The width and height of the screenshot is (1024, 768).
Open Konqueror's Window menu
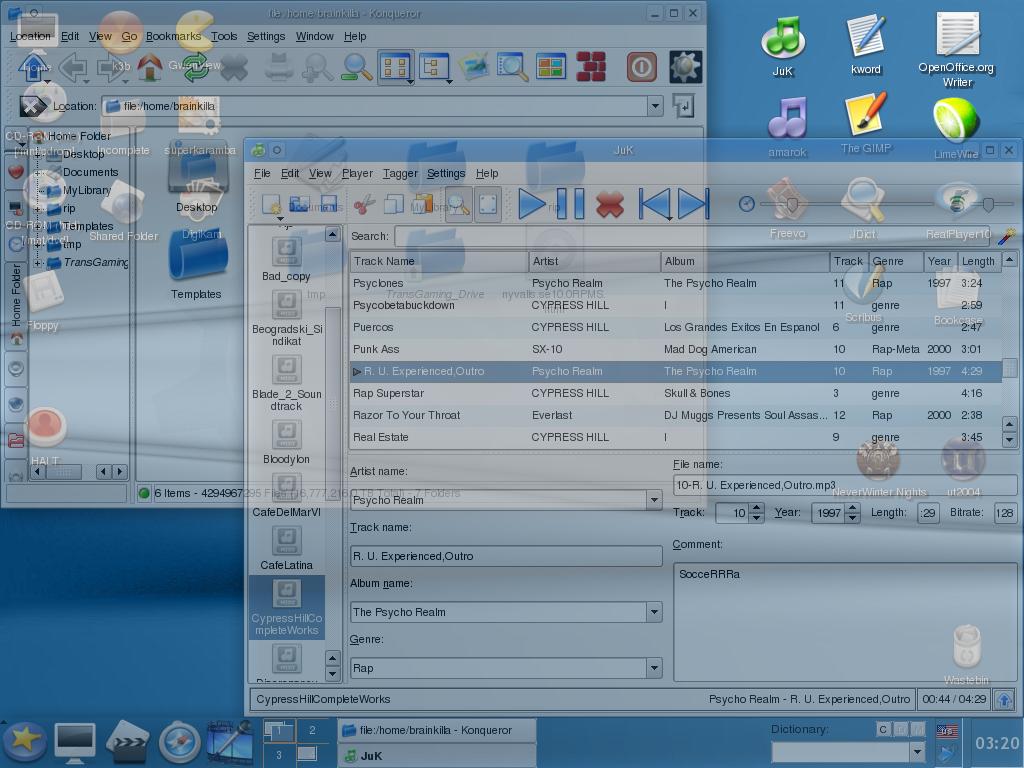pyautogui.click(x=314, y=36)
